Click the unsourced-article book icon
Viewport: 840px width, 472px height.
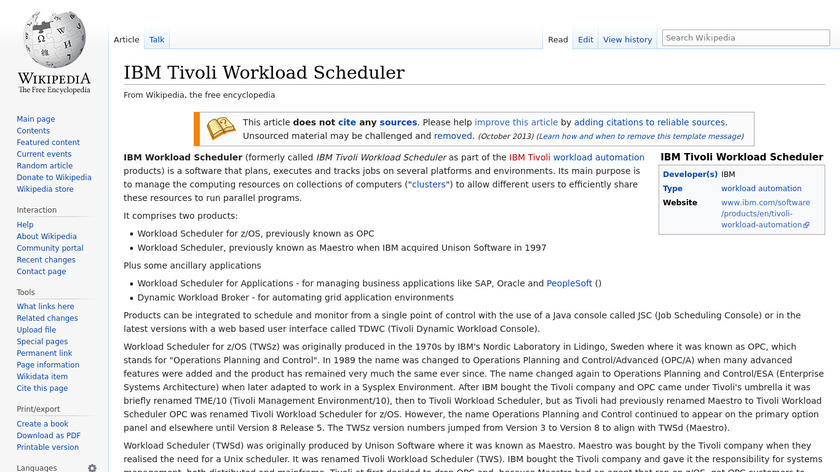pyautogui.click(x=221, y=129)
